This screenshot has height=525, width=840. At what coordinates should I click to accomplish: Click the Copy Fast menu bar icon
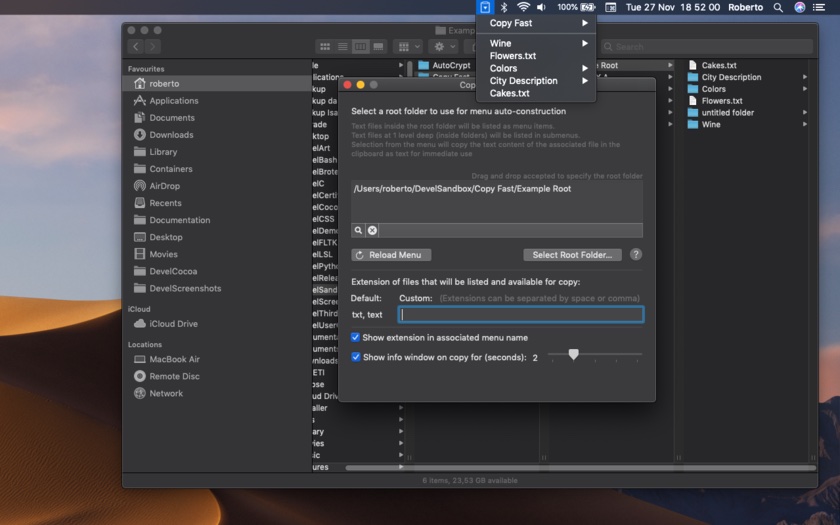[x=485, y=7]
